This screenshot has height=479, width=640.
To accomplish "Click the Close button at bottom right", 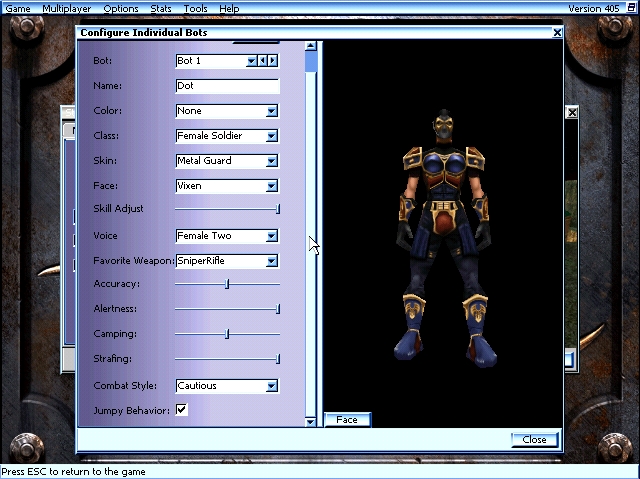I will tap(534, 440).
